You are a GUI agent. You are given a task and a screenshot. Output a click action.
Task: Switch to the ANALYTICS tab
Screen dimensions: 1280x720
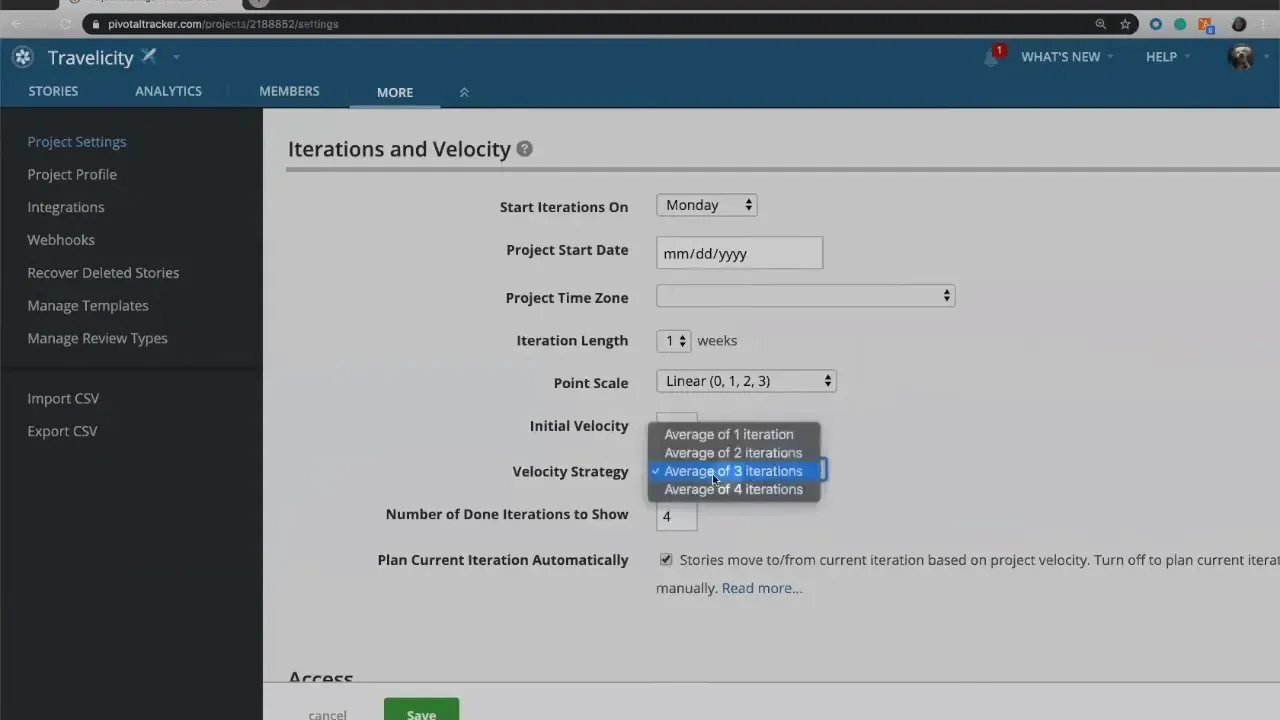click(x=168, y=91)
